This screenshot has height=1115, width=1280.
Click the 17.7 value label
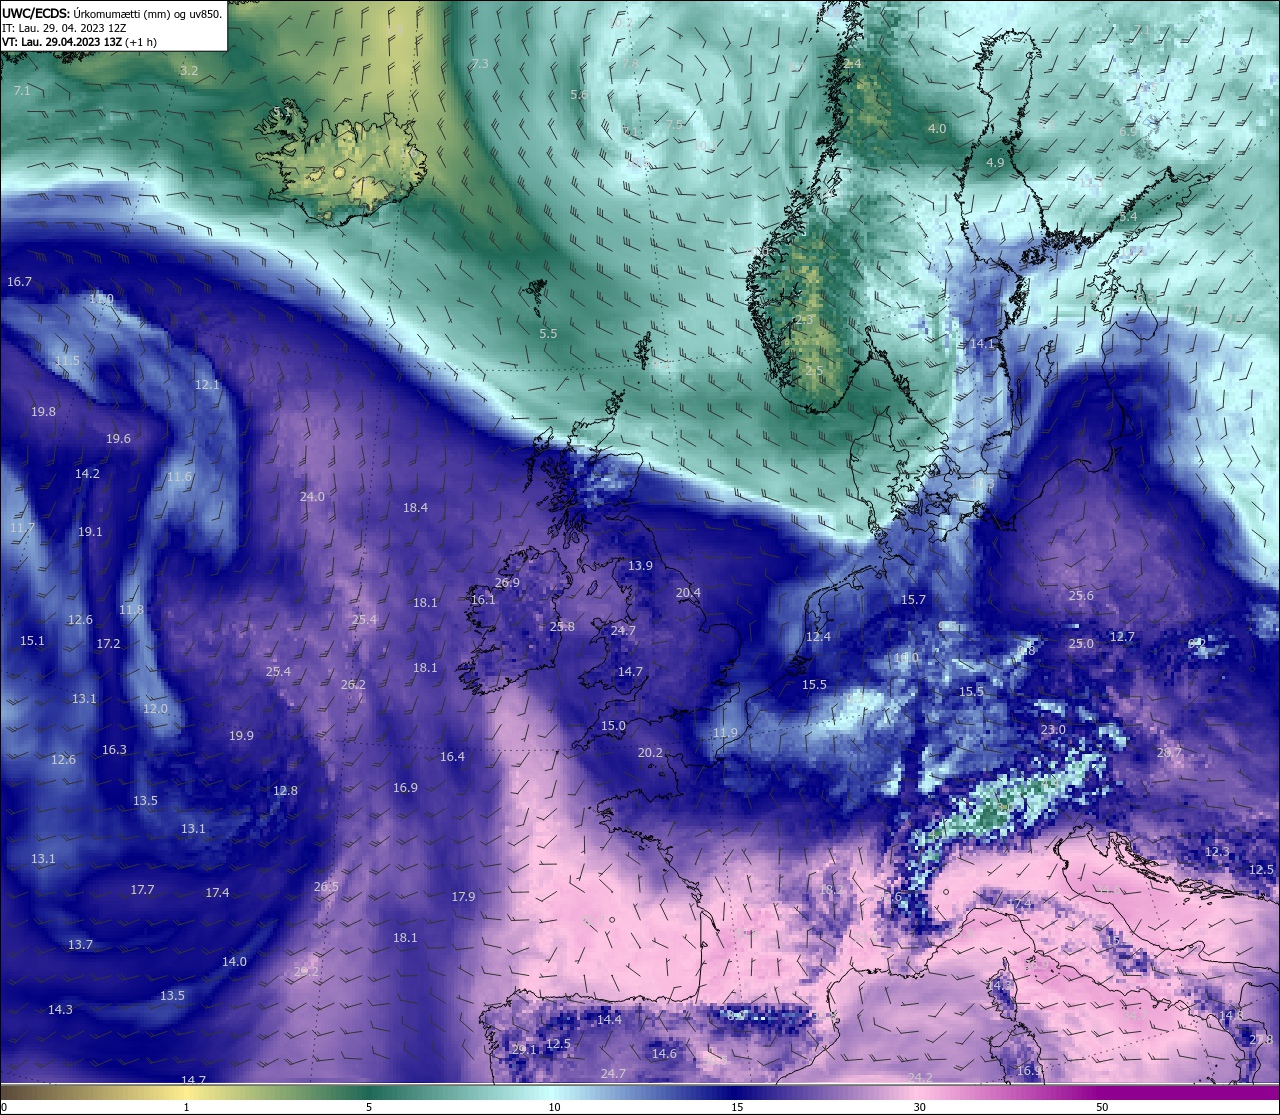click(142, 890)
